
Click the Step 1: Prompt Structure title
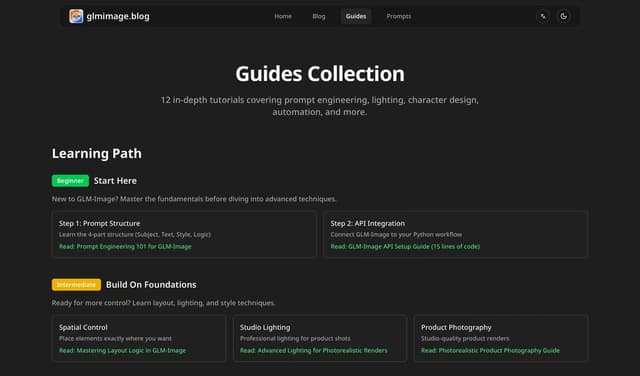(100, 223)
